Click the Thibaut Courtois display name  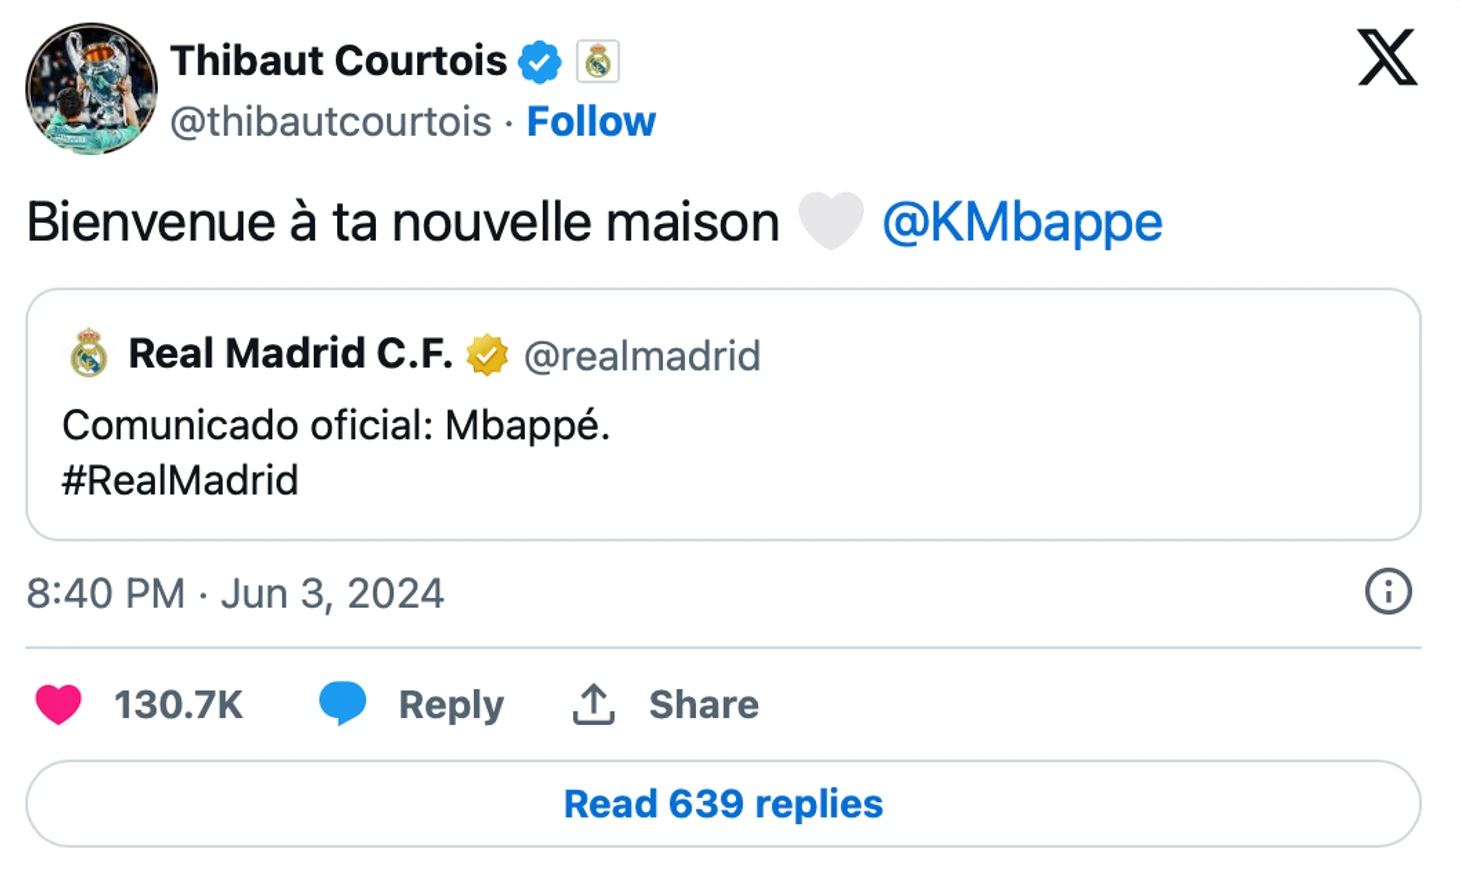pos(338,61)
